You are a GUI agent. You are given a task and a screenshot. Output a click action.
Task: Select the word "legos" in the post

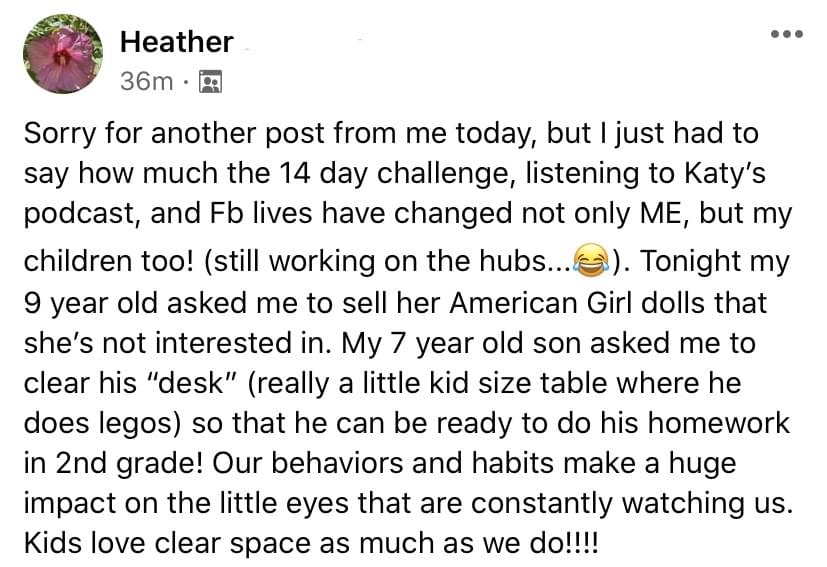[x=137, y=423]
